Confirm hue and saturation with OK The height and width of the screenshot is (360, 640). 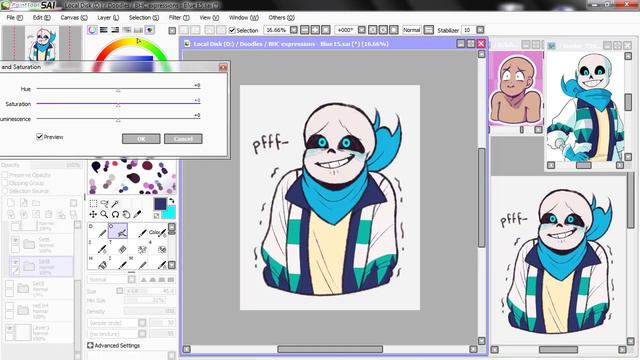pyautogui.click(x=141, y=139)
